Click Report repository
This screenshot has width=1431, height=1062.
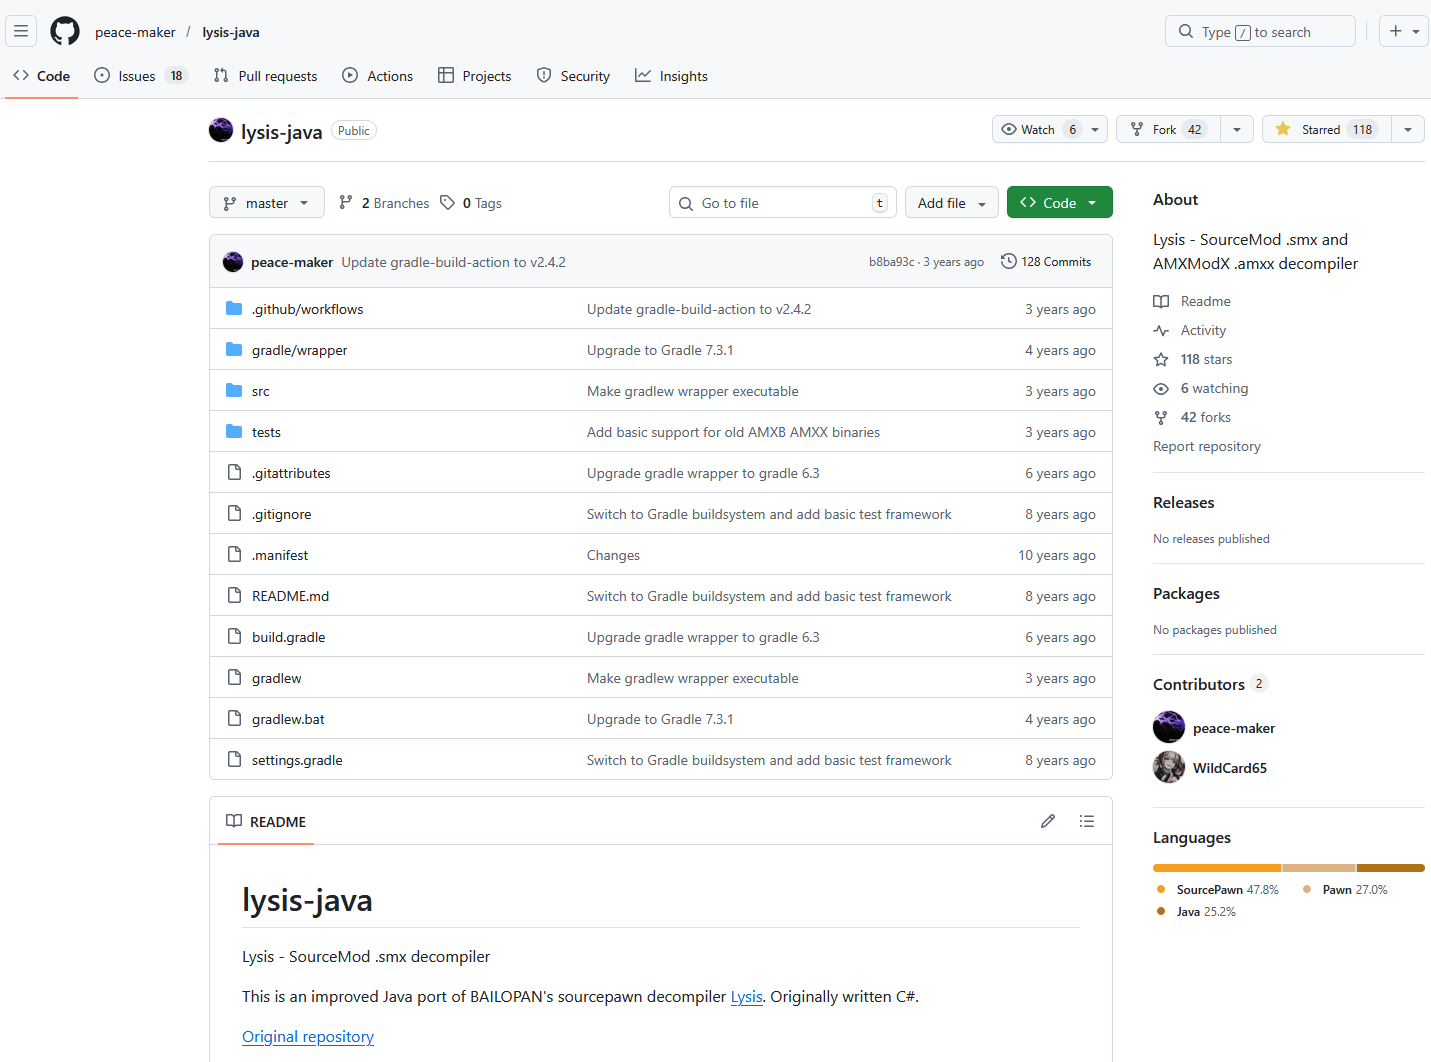point(1206,446)
